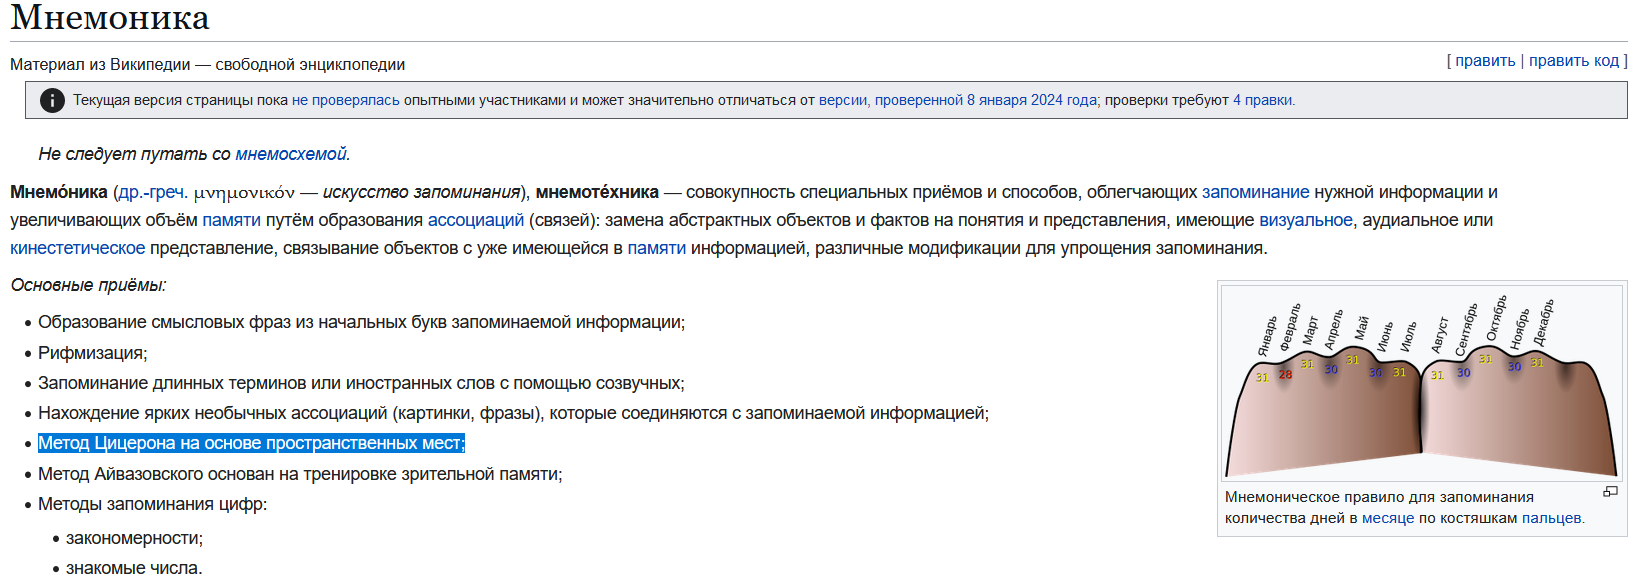Open the 'править код' source edit link
Viewport: 1646px width, 581px height.
coord(1573,61)
